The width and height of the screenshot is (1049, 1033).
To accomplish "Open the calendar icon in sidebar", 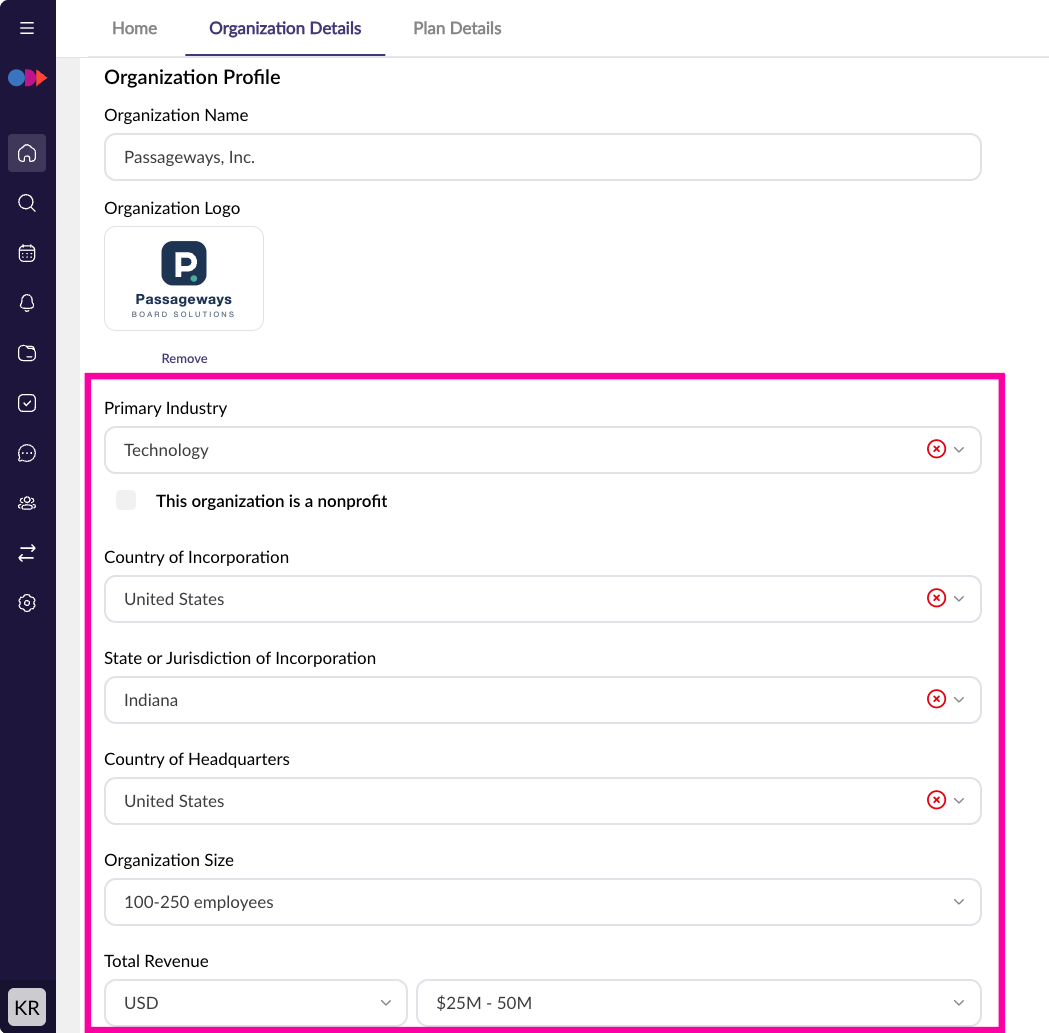I will (27, 253).
